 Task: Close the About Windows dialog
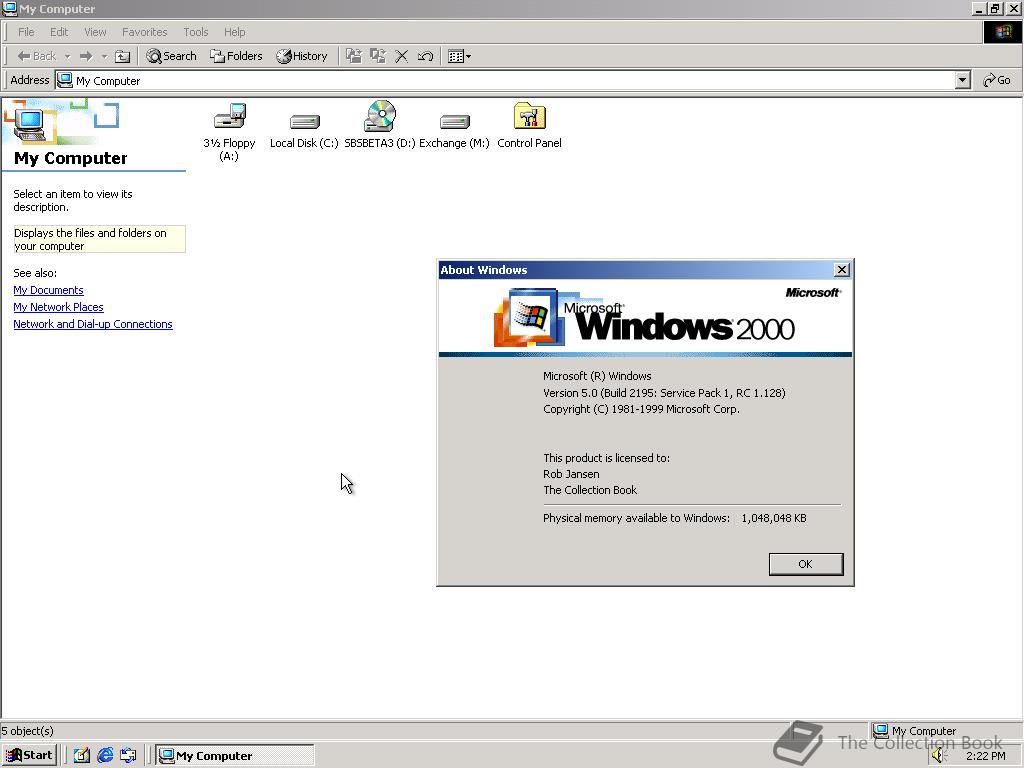842,270
